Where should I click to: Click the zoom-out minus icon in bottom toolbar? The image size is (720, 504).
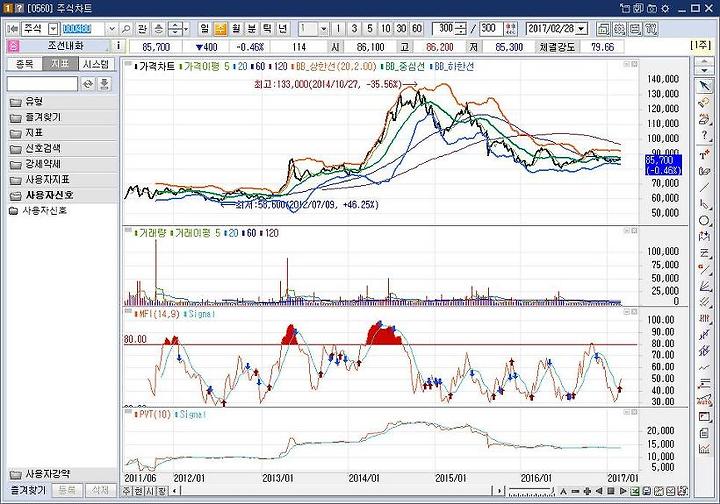click(575, 491)
